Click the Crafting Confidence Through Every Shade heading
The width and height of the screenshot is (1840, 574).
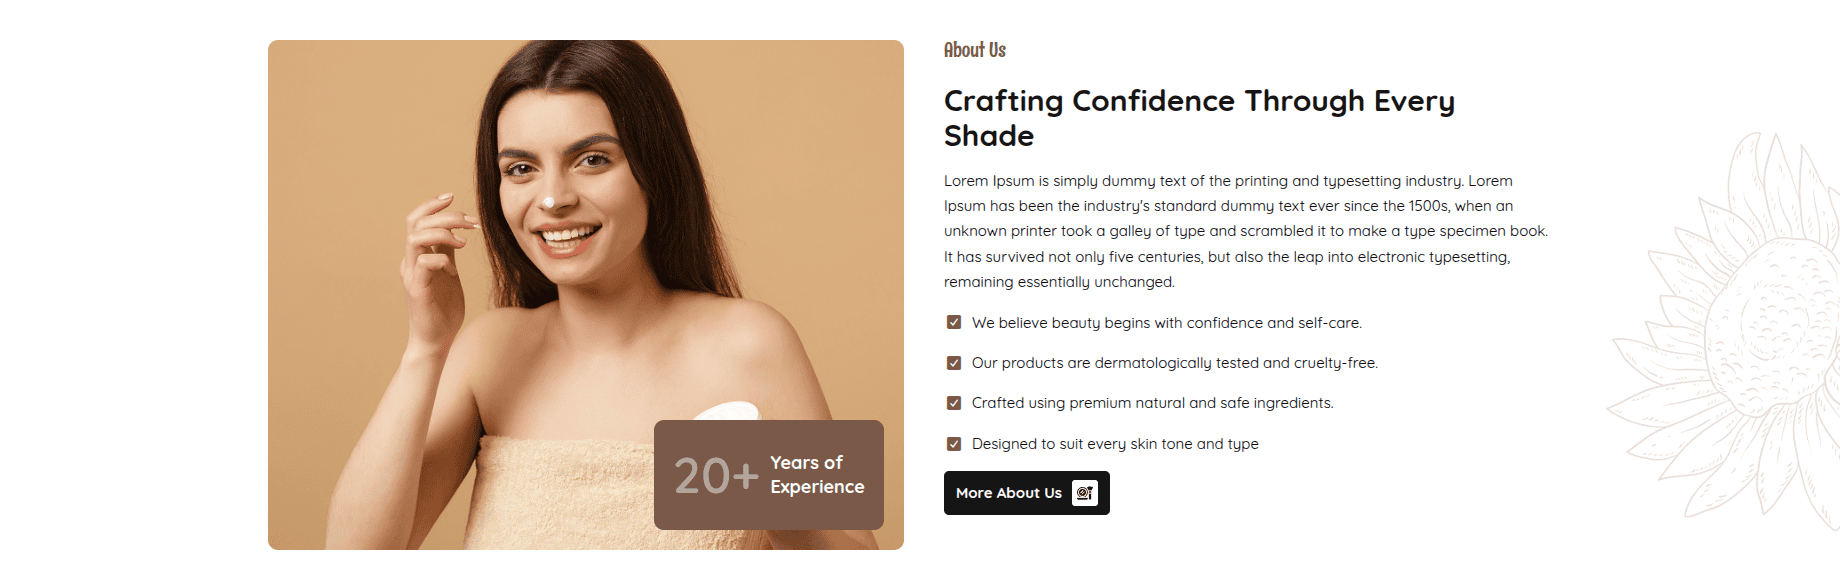1198,118
